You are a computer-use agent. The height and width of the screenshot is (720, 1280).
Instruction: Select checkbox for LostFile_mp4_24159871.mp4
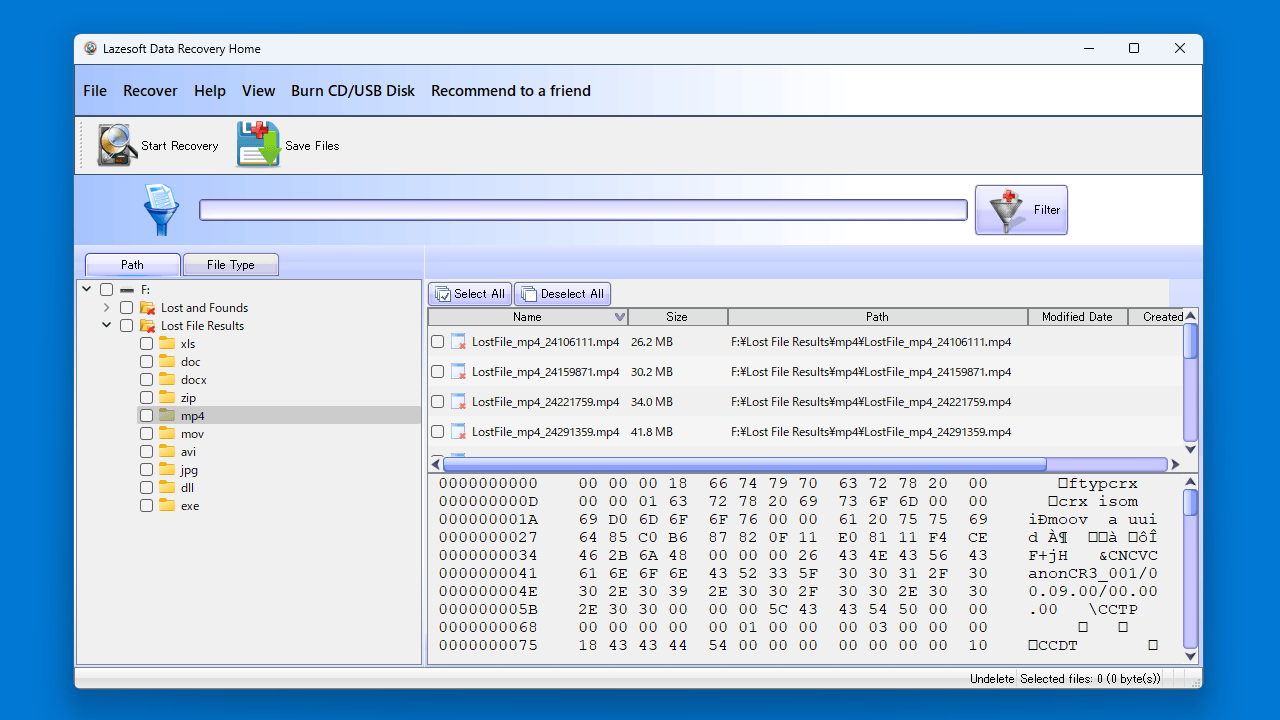point(437,371)
